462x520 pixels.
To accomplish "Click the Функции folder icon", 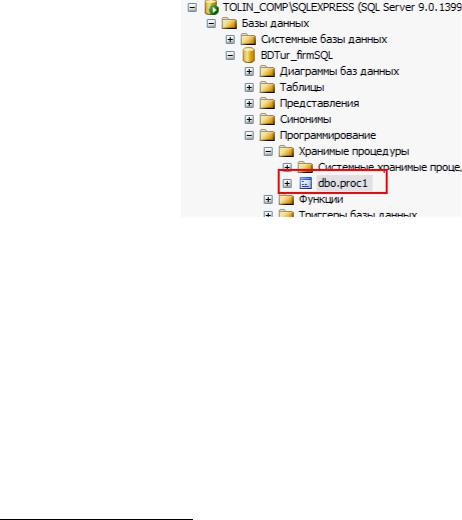I will (286, 200).
